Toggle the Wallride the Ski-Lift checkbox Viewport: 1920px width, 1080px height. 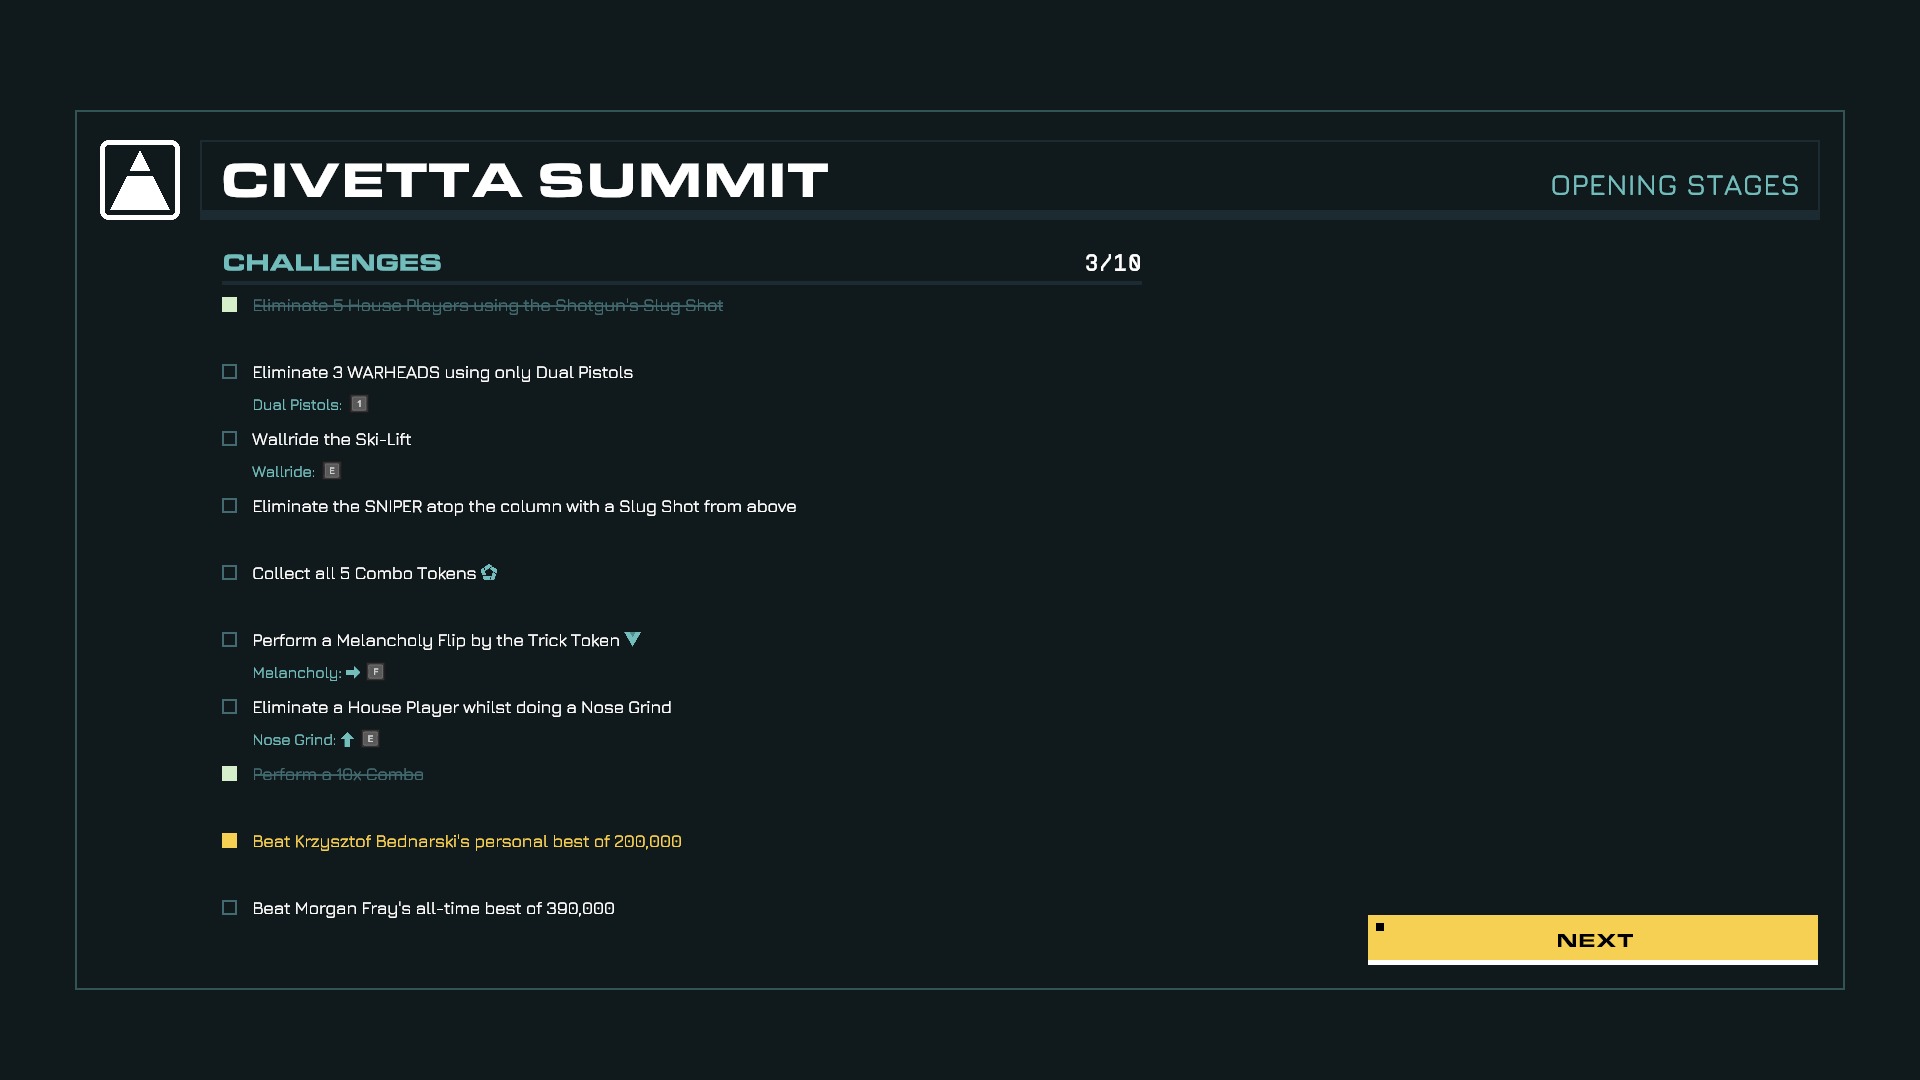point(230,439)
